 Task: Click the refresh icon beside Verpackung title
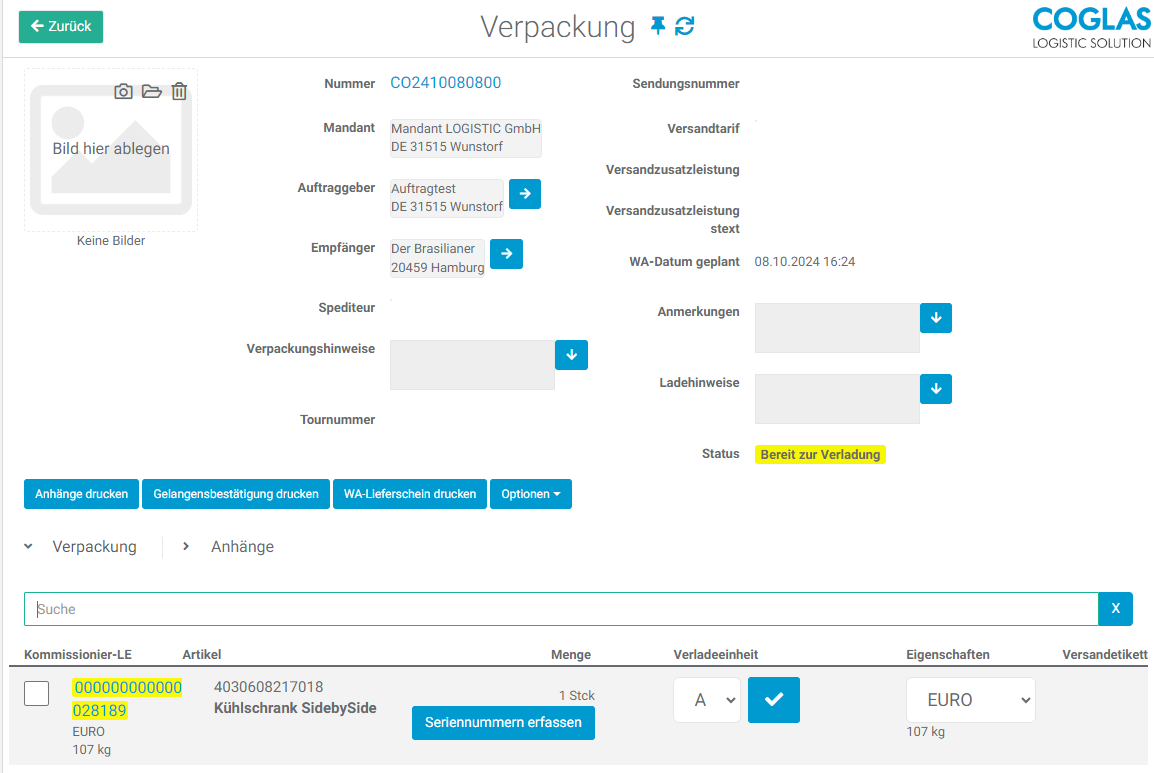click(685, 26)
